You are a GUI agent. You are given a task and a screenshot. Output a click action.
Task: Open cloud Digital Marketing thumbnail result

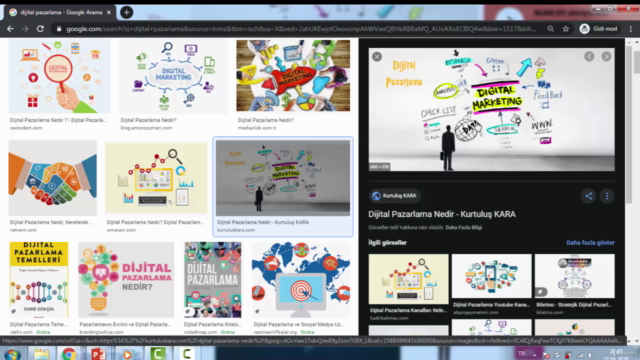coord(173,76)
